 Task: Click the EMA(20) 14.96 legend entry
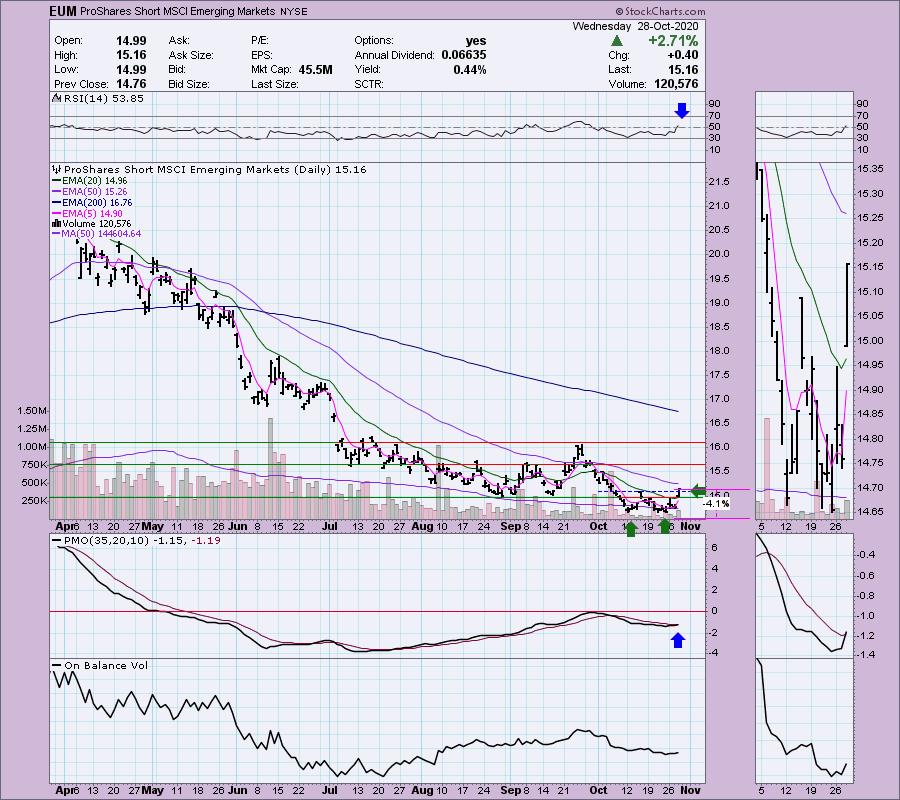tap(90, 180)
